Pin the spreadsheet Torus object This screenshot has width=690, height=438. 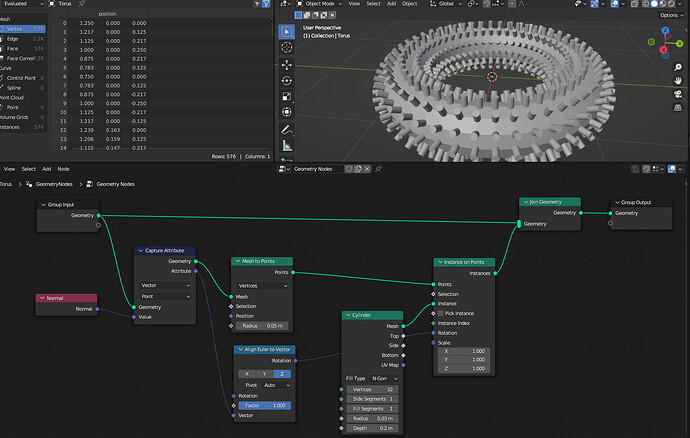click(x=81, y=4)
